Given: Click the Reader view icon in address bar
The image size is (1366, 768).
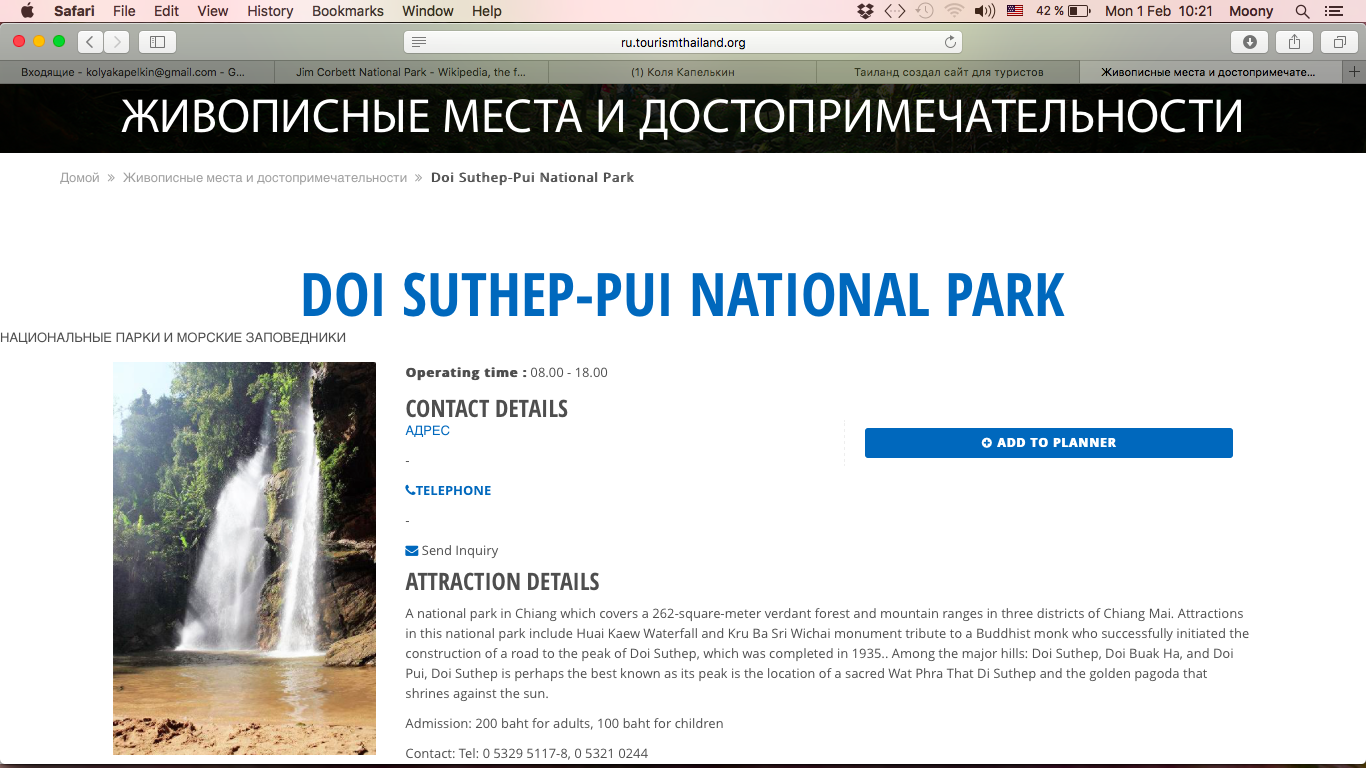Looking at the screenshot, I should coord(419,42).
